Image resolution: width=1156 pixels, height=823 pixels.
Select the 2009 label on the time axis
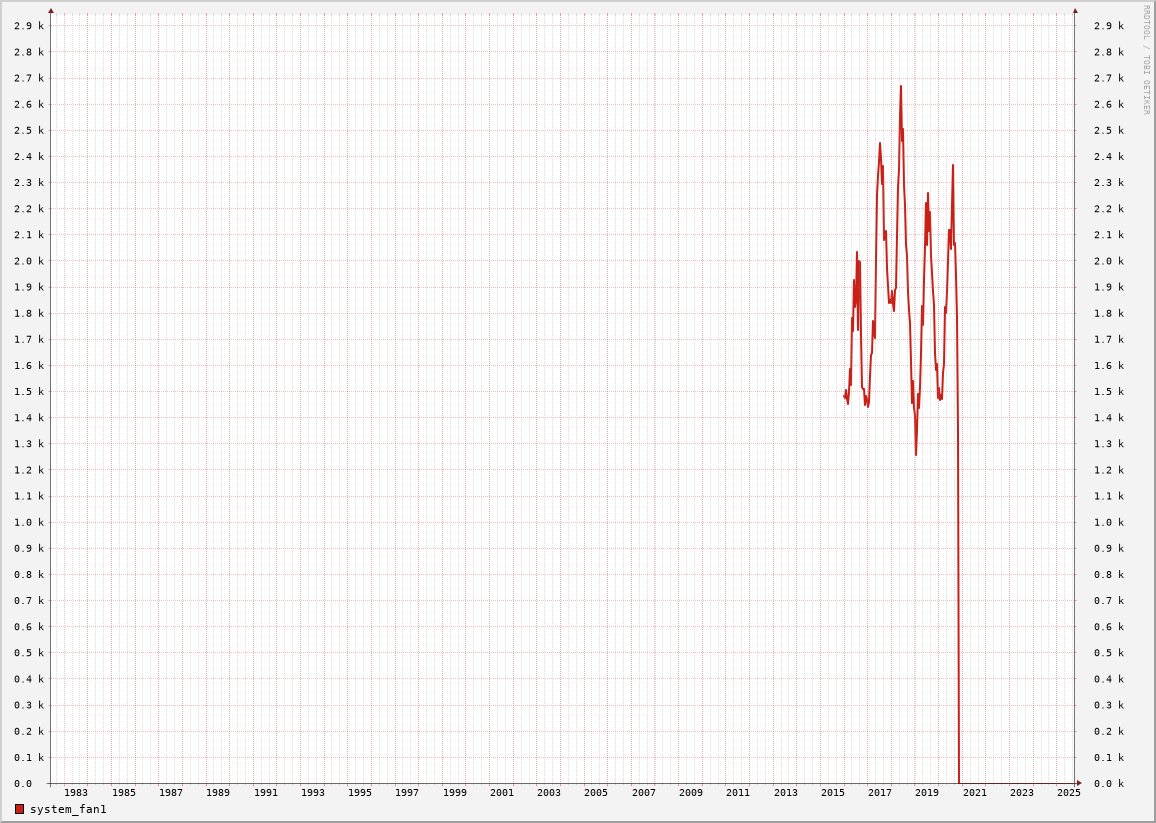[690, 793]
